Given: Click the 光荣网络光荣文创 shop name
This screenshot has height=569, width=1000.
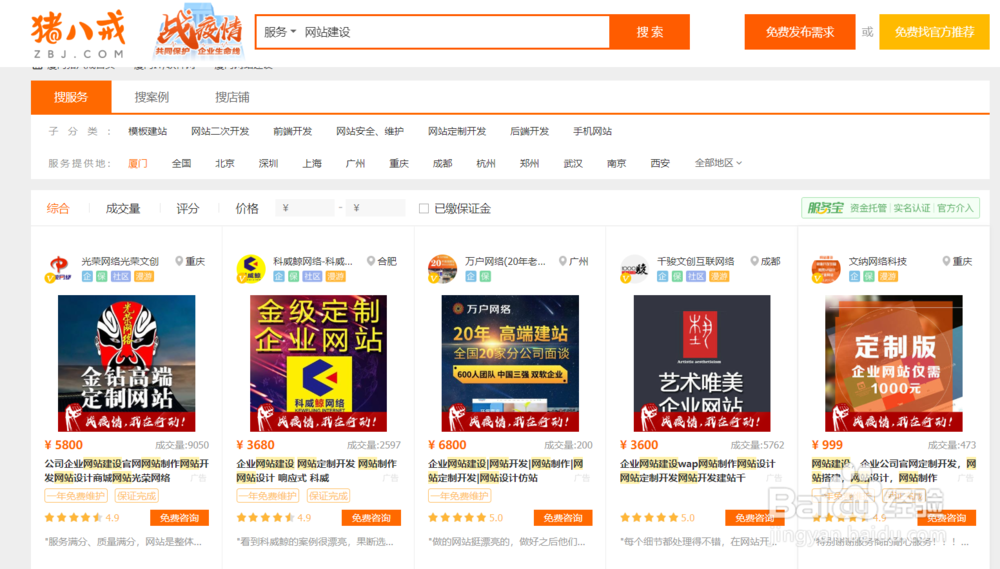Looking at the screenshot, I should point(120,261).
